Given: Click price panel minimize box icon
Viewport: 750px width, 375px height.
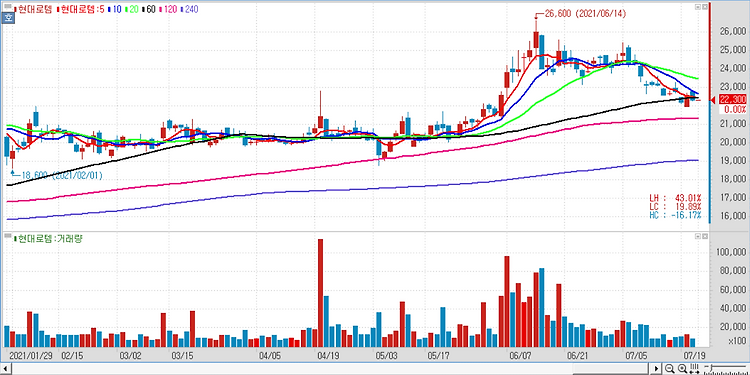Looking at the screenshot, I should (x=697, y=7).
